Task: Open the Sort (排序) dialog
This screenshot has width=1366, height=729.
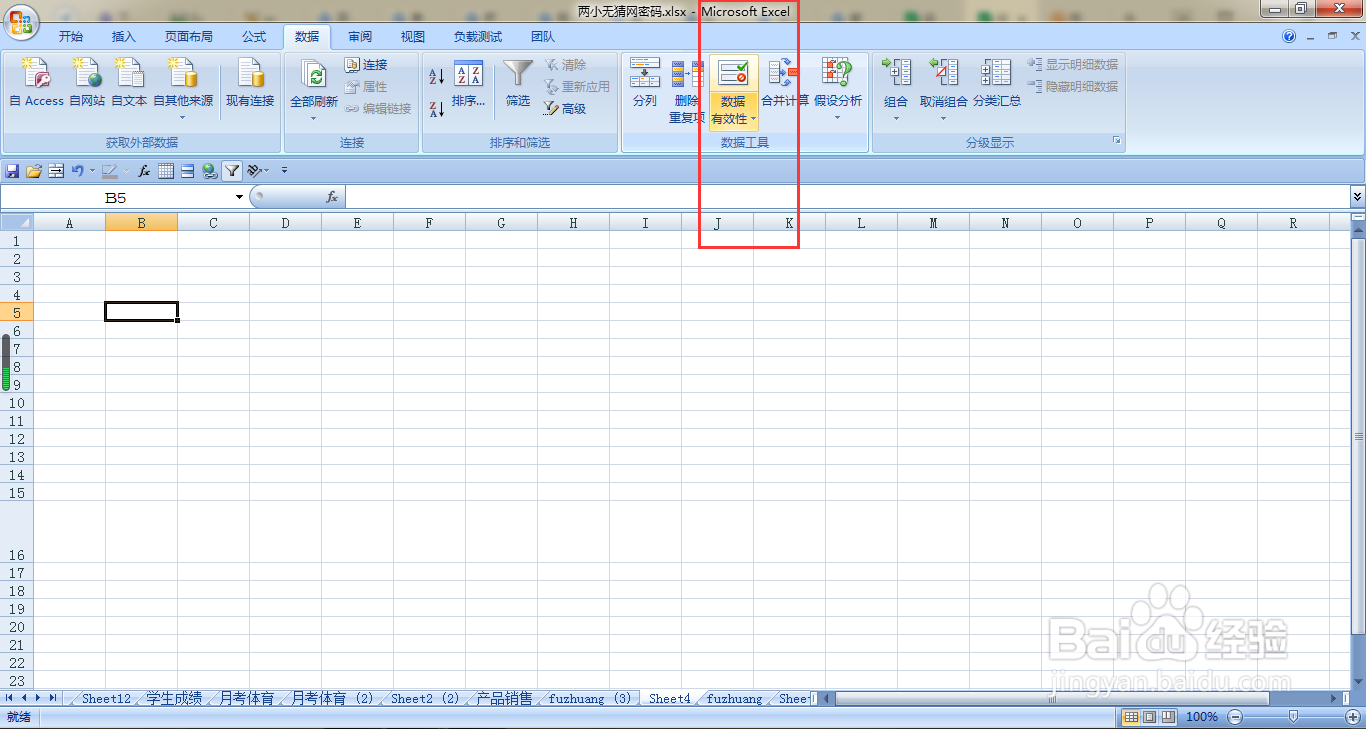Action: pyautogui.click(x=469, y=83)
